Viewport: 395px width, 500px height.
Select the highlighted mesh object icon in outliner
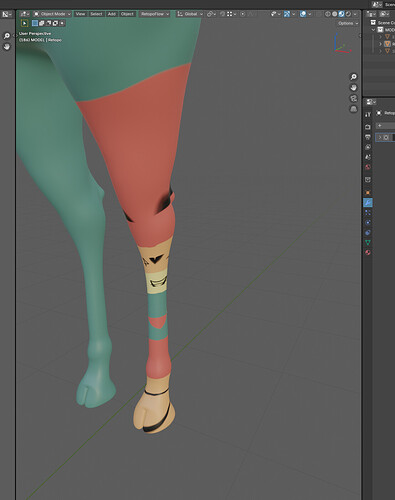(x=387, y=44)
